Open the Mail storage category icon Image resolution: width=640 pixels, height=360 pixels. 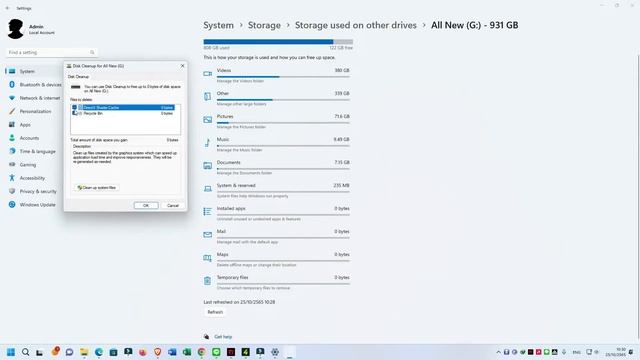[207, 235]
